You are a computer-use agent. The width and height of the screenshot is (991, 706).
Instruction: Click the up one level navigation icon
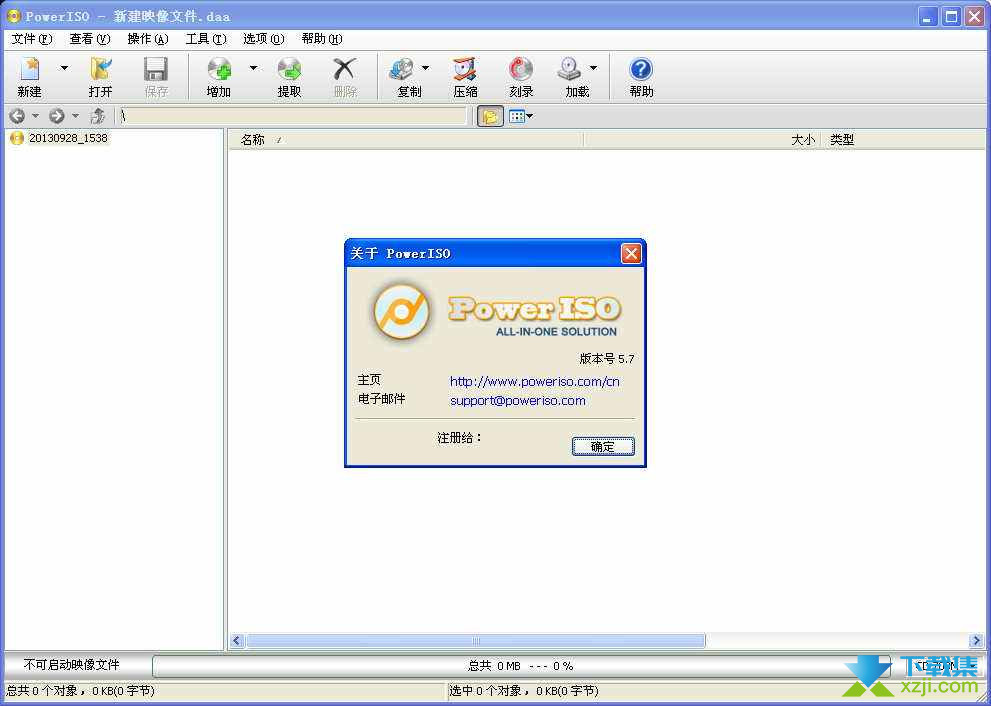(x=97, y=116)
